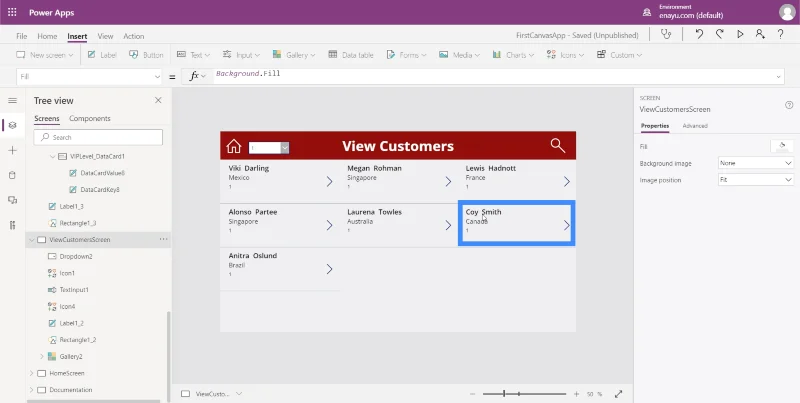Insert a Button control
Screen dimensions: 800x403
[146, 55]
